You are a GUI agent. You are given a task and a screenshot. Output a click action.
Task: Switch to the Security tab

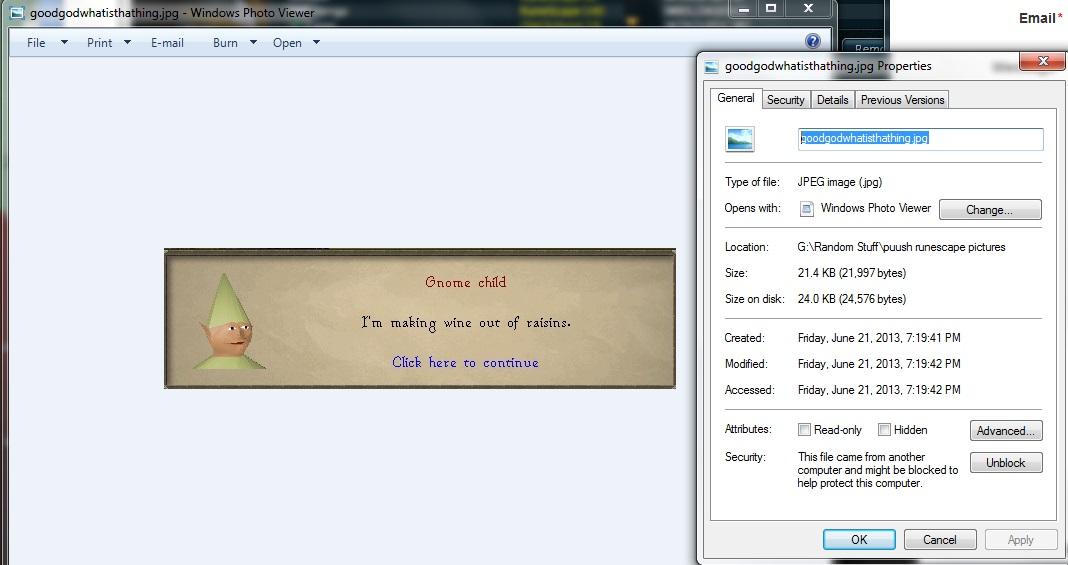coord(785,100)
